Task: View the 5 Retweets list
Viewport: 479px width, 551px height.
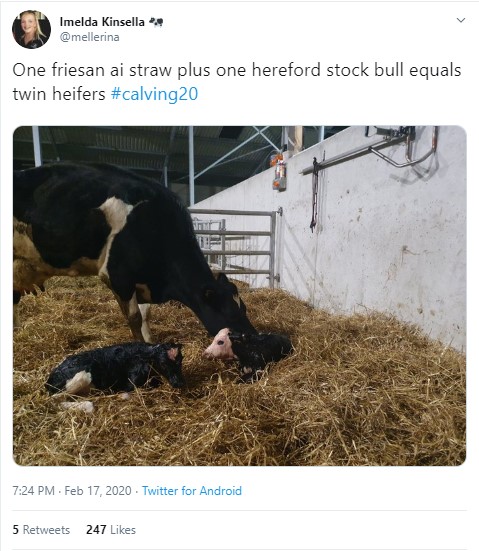Action: (41, 530)
